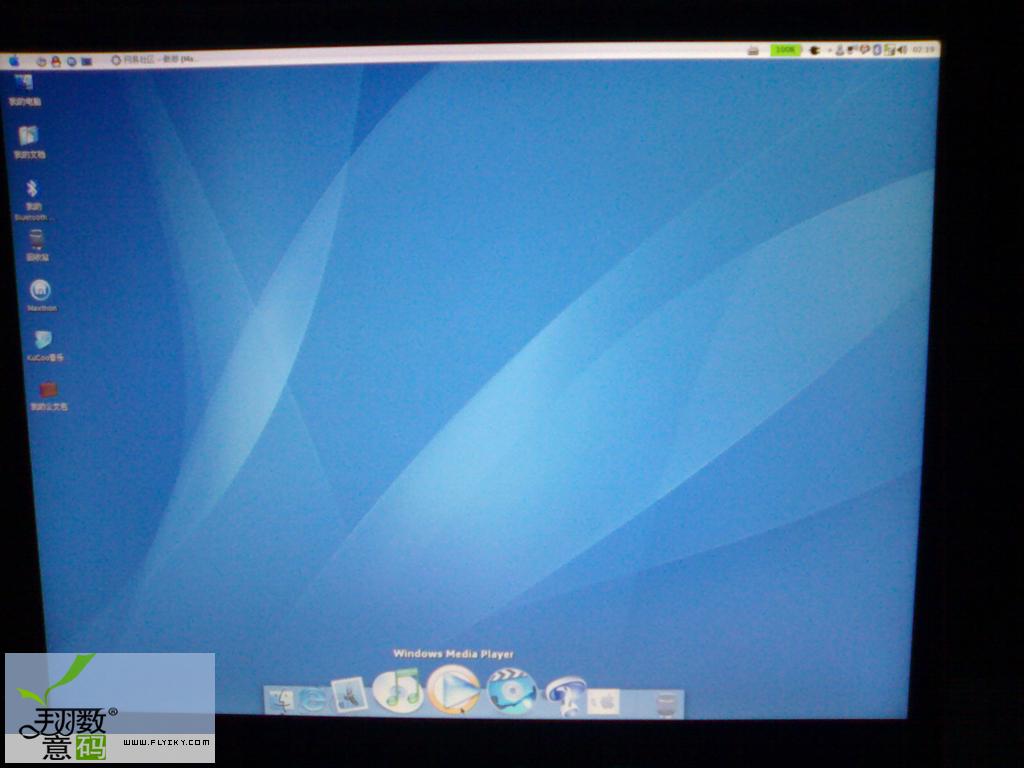Open the volume speaker tray icon
This screenshot has height=768, width=1024.
tap(902, 50)
